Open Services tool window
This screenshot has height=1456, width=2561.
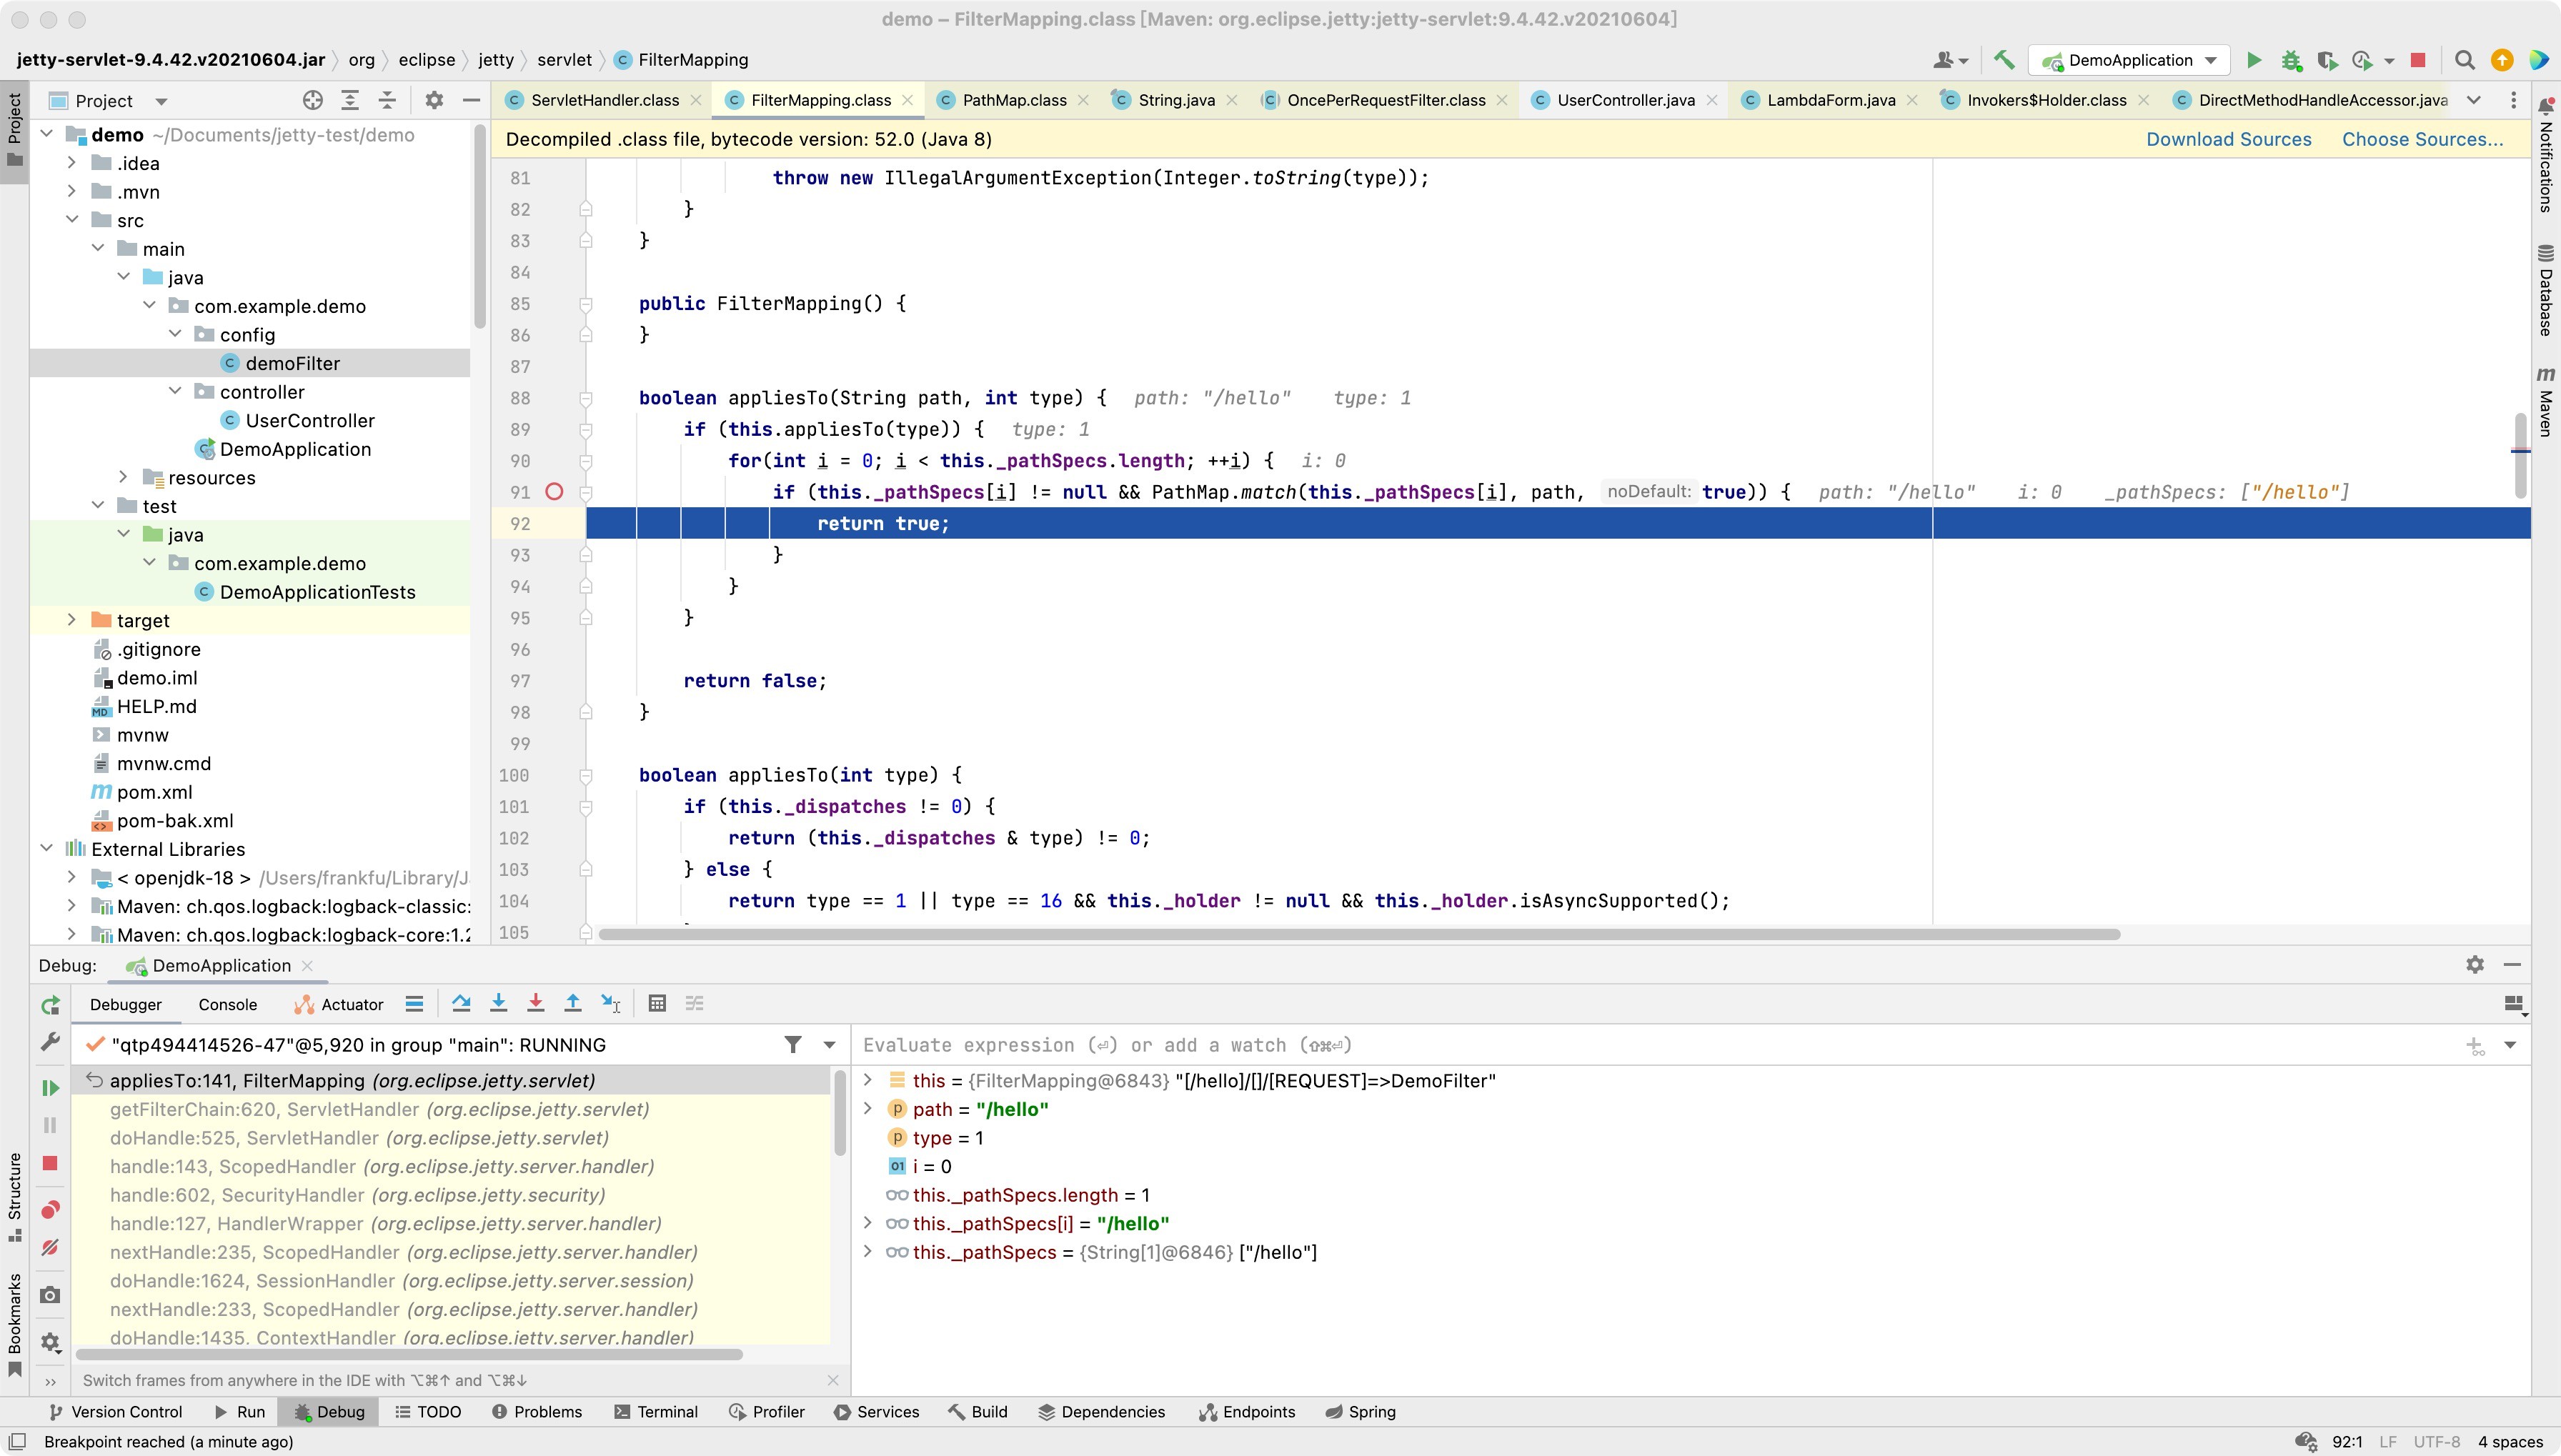coord(876,1412)
